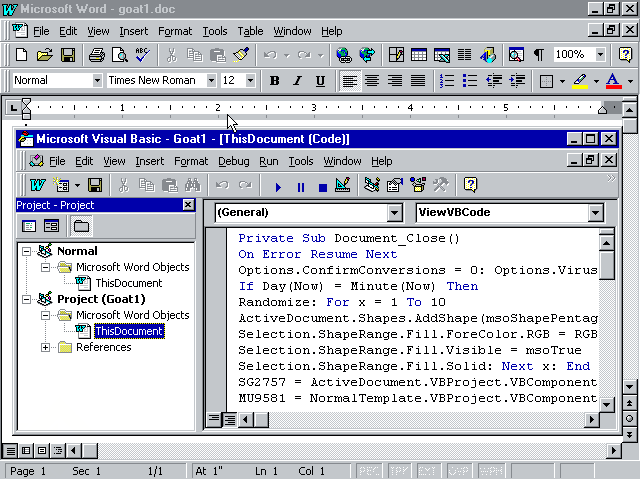Screen dimensions: 640x480
Task: Click the Insert Table icon
Action: [419, 55]
